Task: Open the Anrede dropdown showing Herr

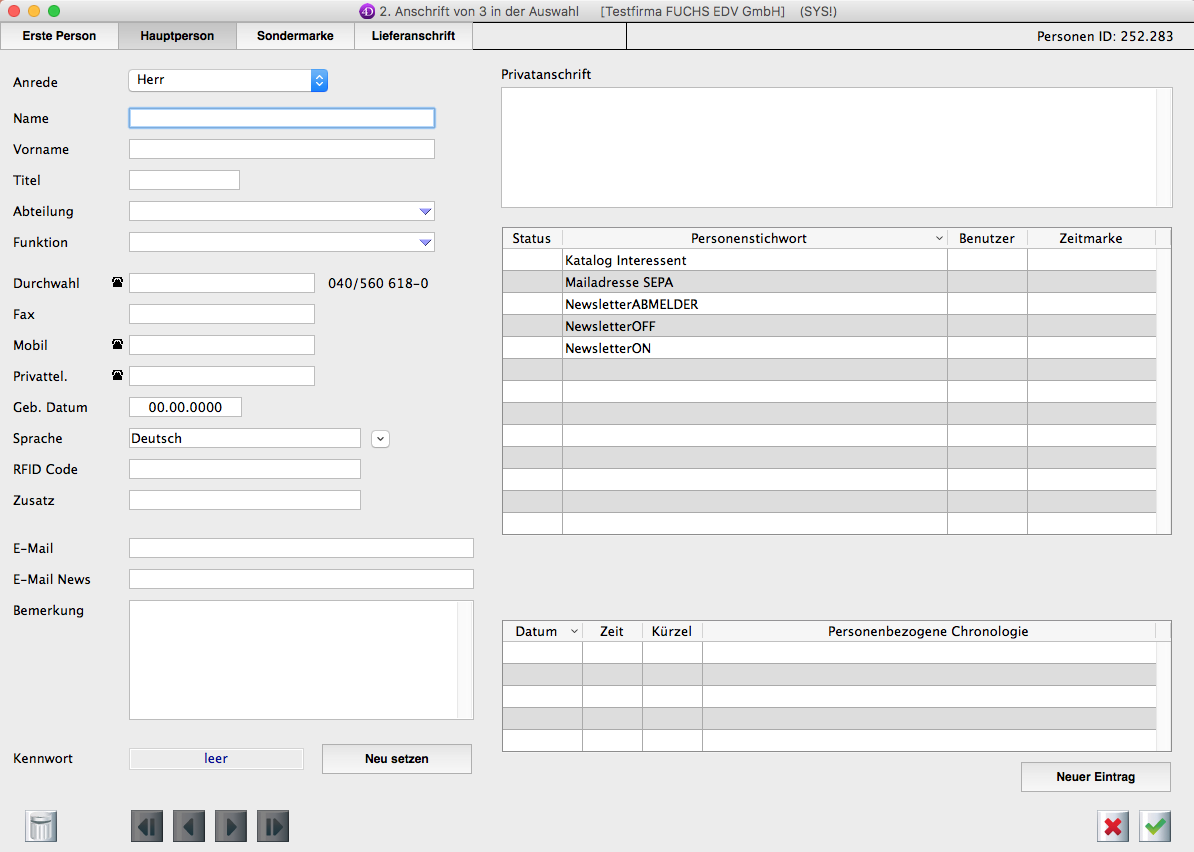Action: [x=228, y=80]
